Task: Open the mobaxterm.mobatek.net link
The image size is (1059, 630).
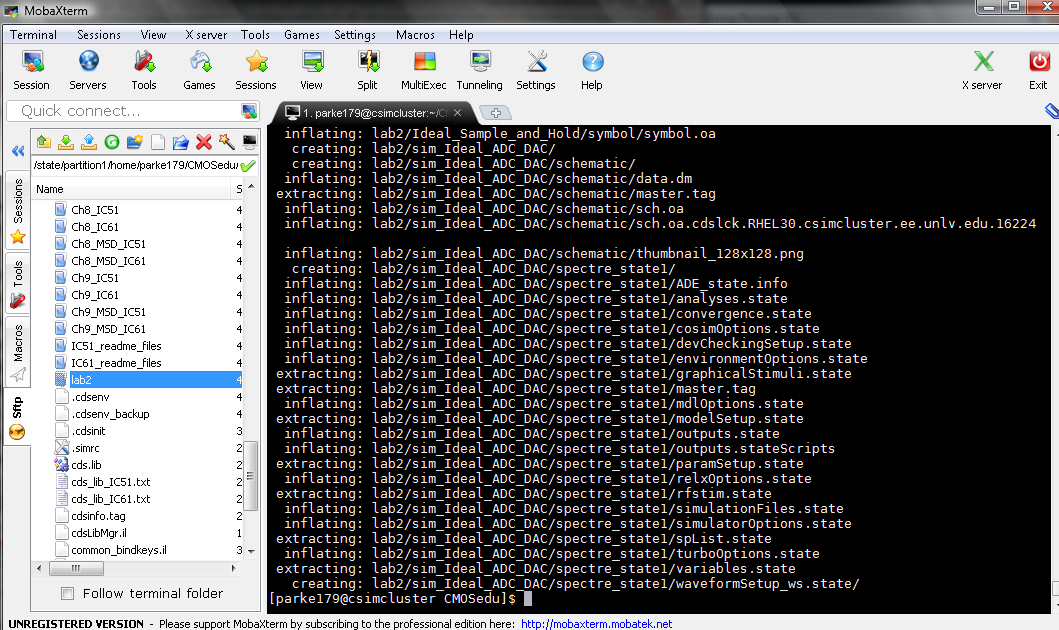Action: (596, 624)
